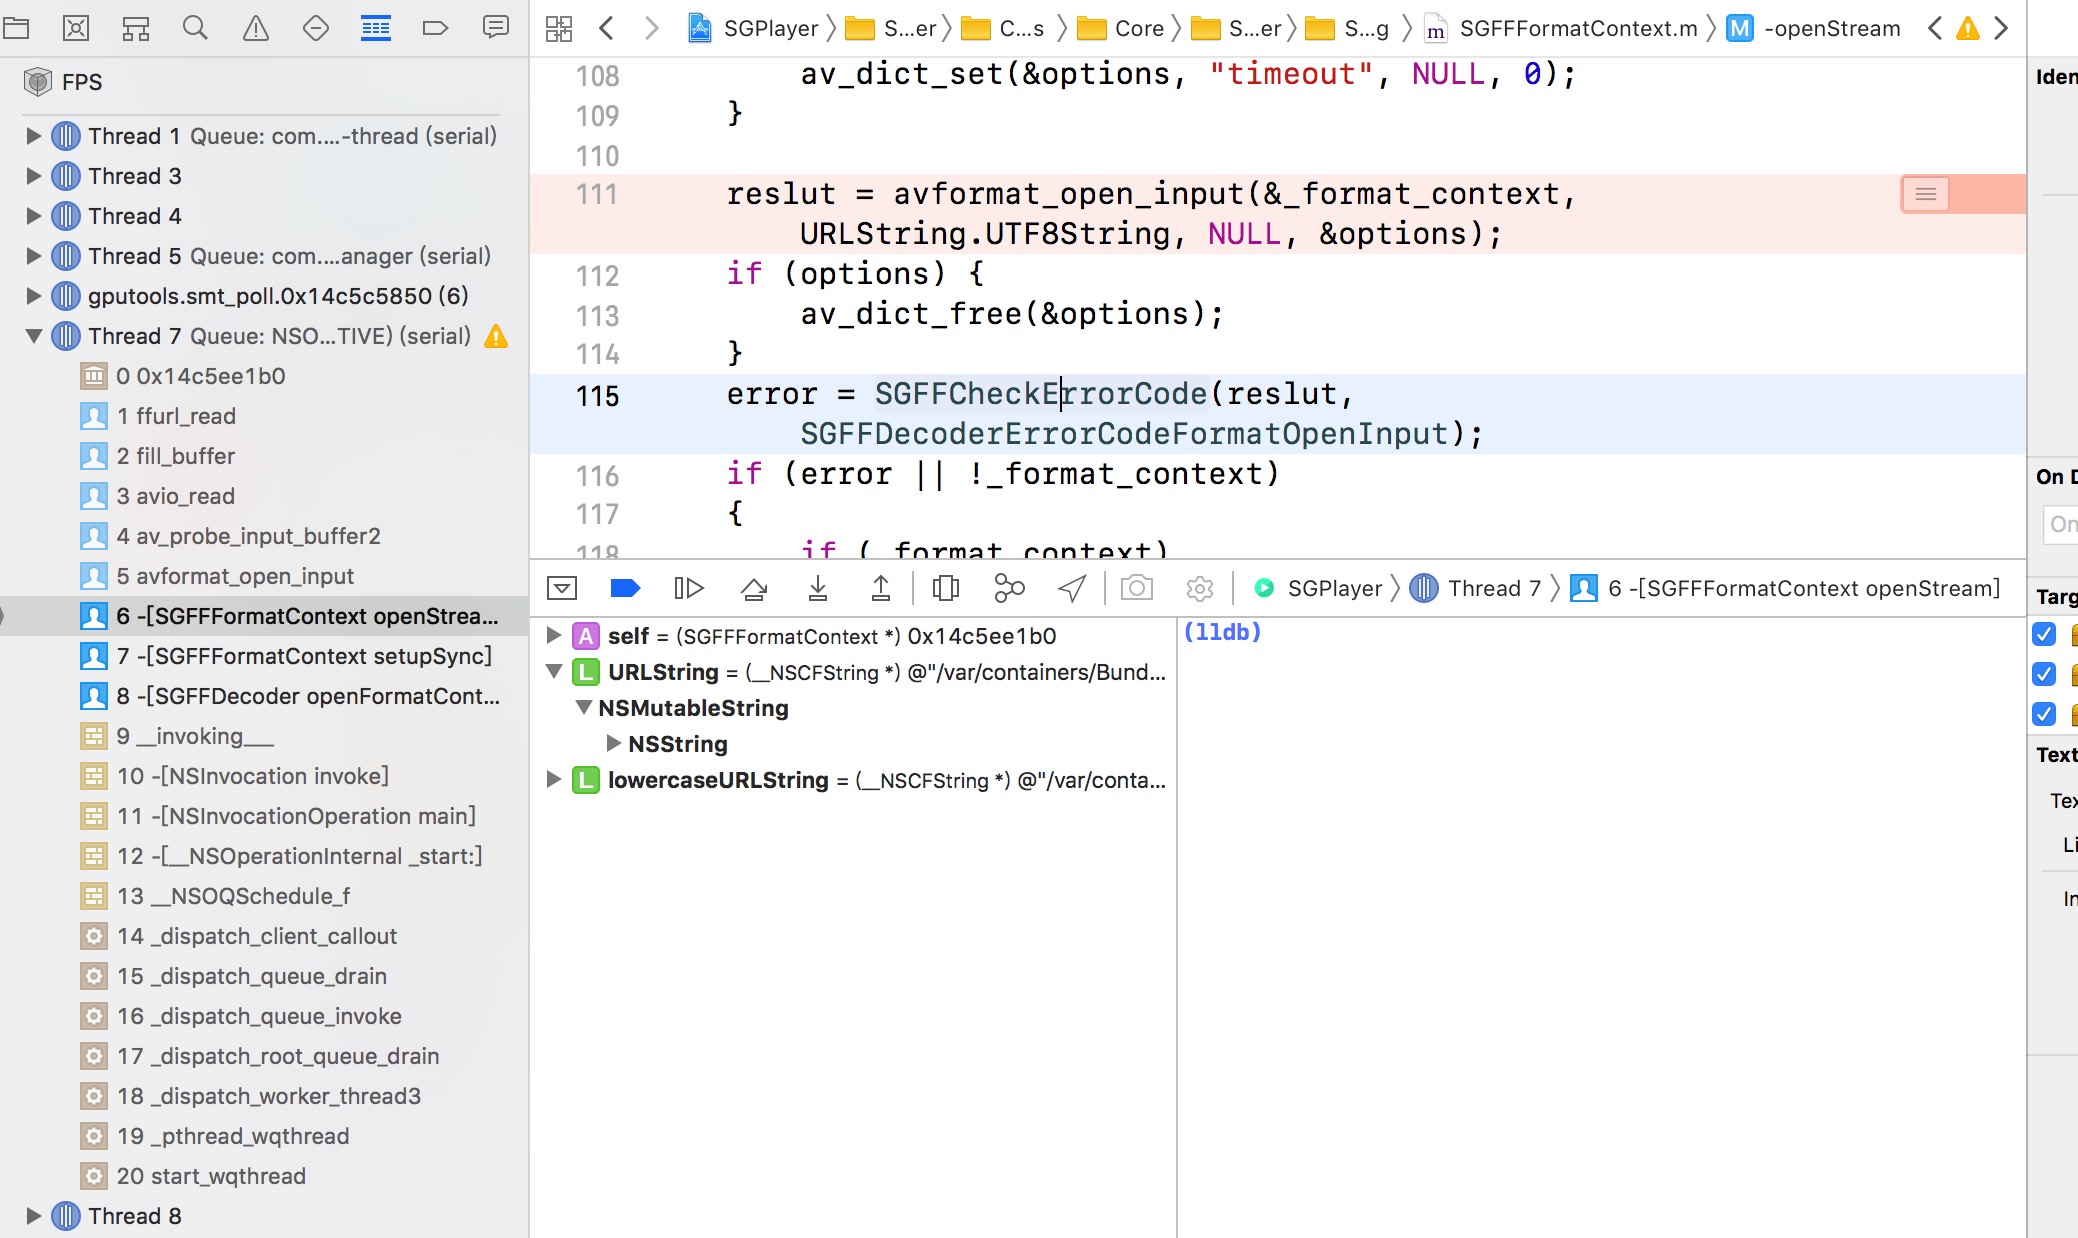Hide the debug area panel
The width and height of the screenshot is (2078, 1238).
pos(562,588)
